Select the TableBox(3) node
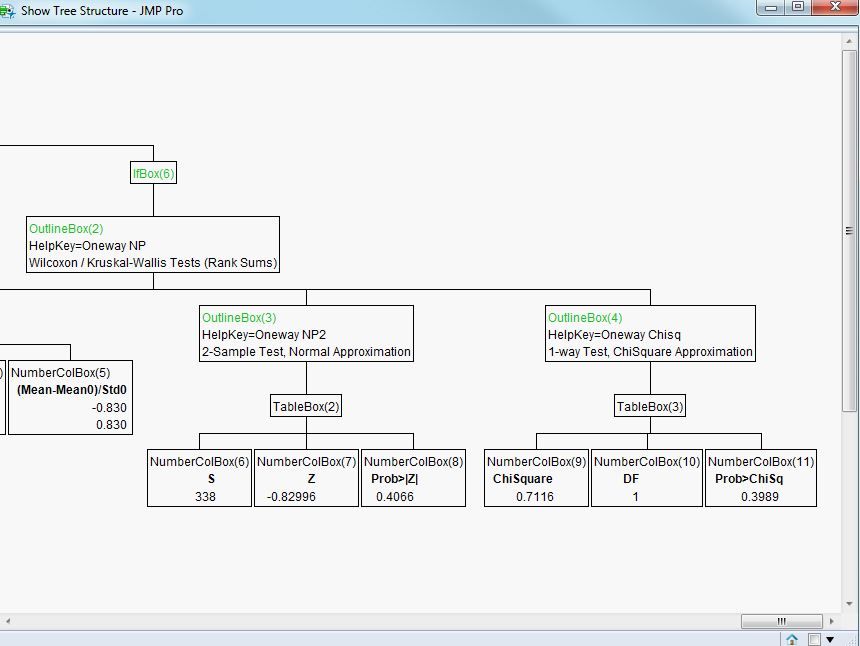The width and height of the screenshot is (860, 646). point(650,406)
